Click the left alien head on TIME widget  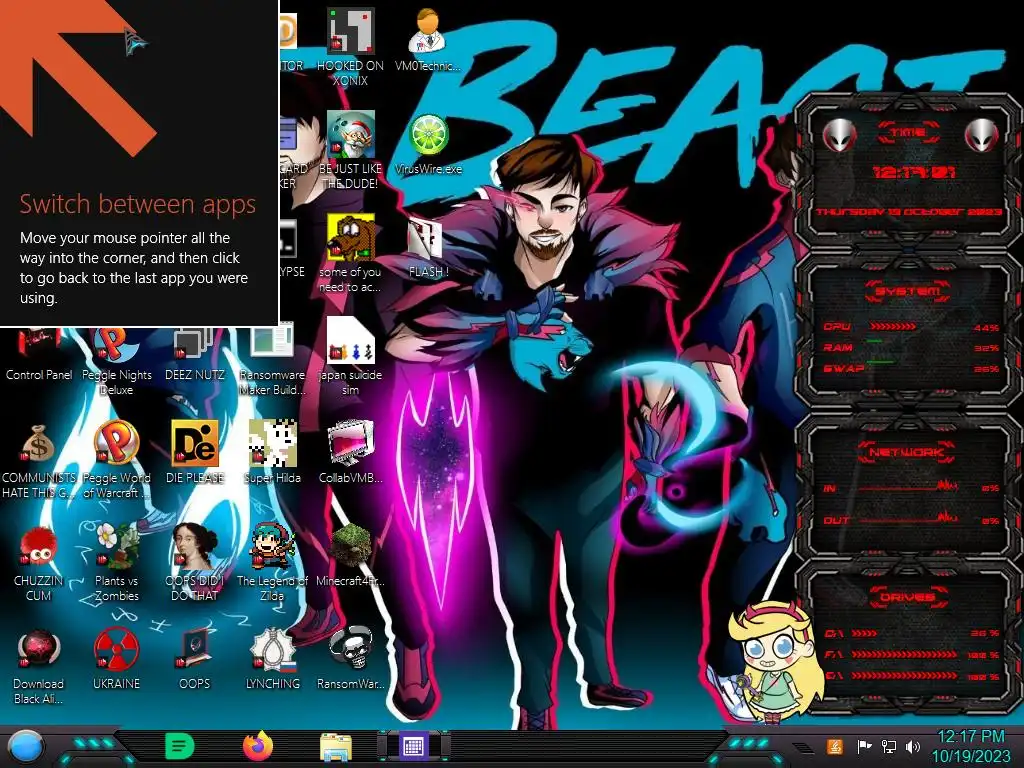coord(840,136)
